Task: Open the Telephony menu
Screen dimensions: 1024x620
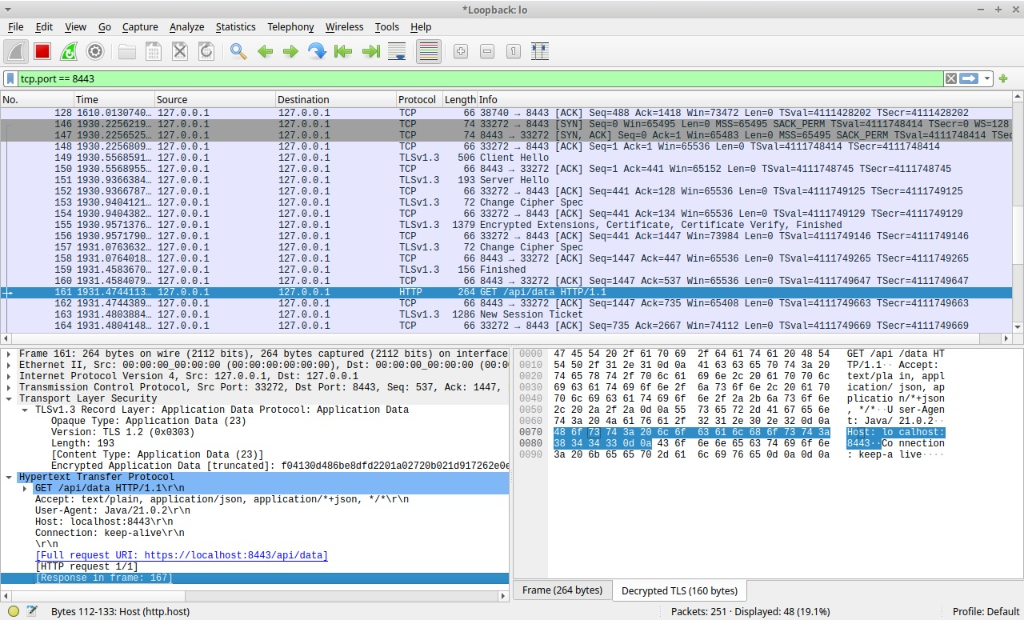Action: tap(291, 27)
